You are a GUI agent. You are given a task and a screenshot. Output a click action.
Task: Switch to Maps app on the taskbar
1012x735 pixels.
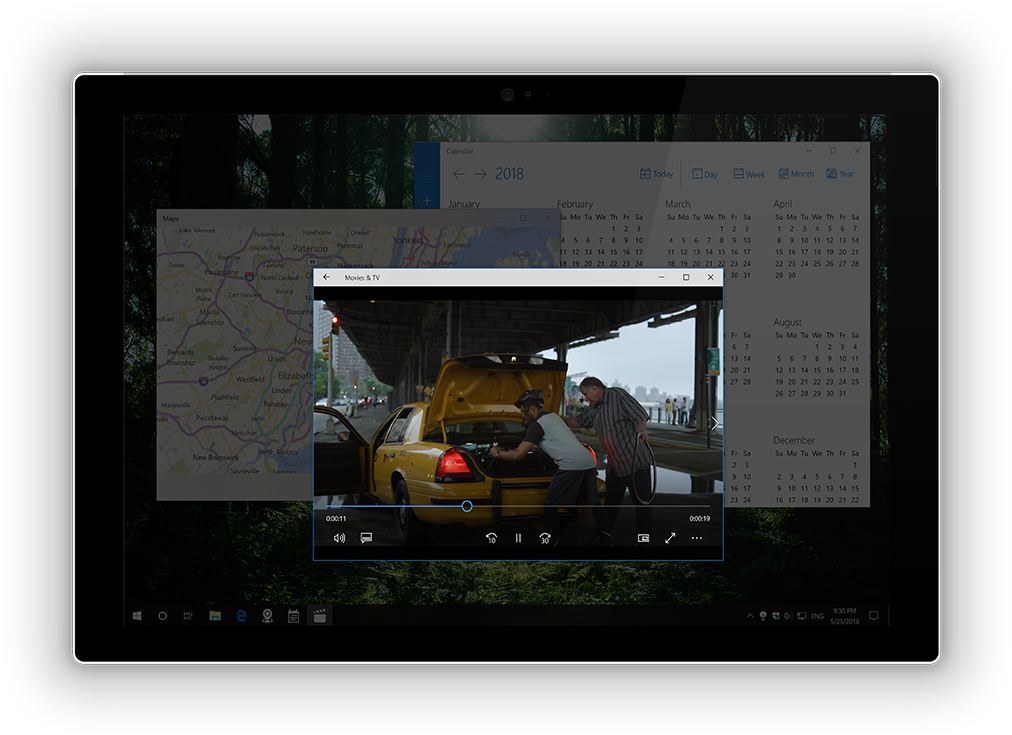pos(267,616)
